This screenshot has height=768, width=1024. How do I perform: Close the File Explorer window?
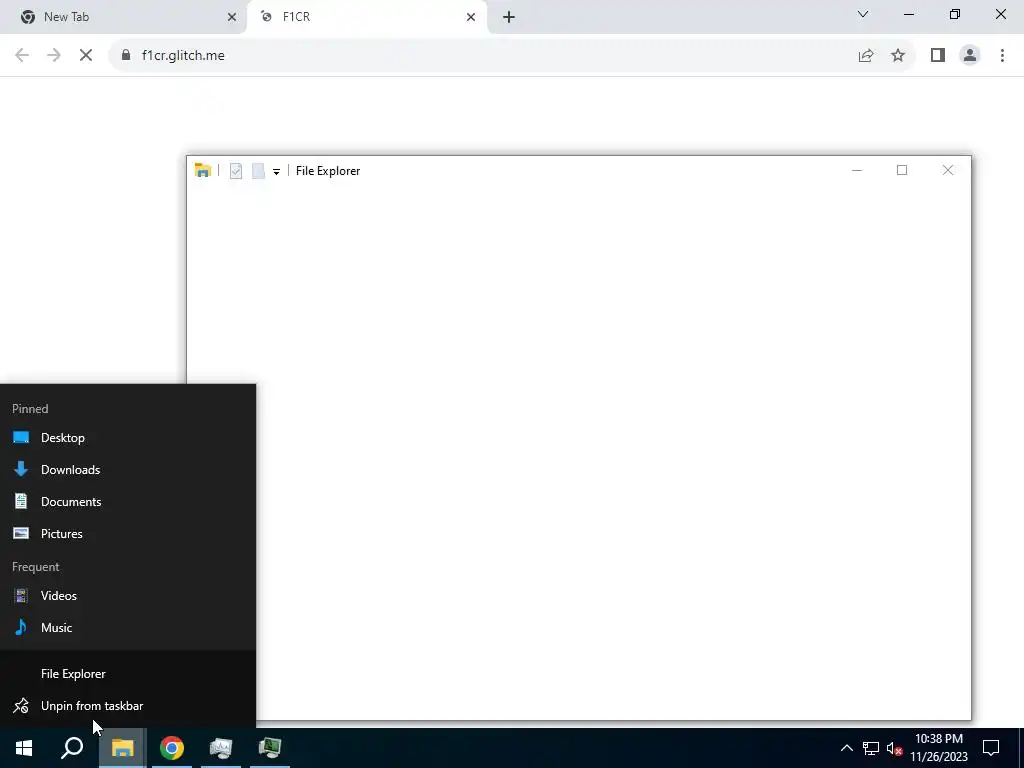click(x=948, y=170)
